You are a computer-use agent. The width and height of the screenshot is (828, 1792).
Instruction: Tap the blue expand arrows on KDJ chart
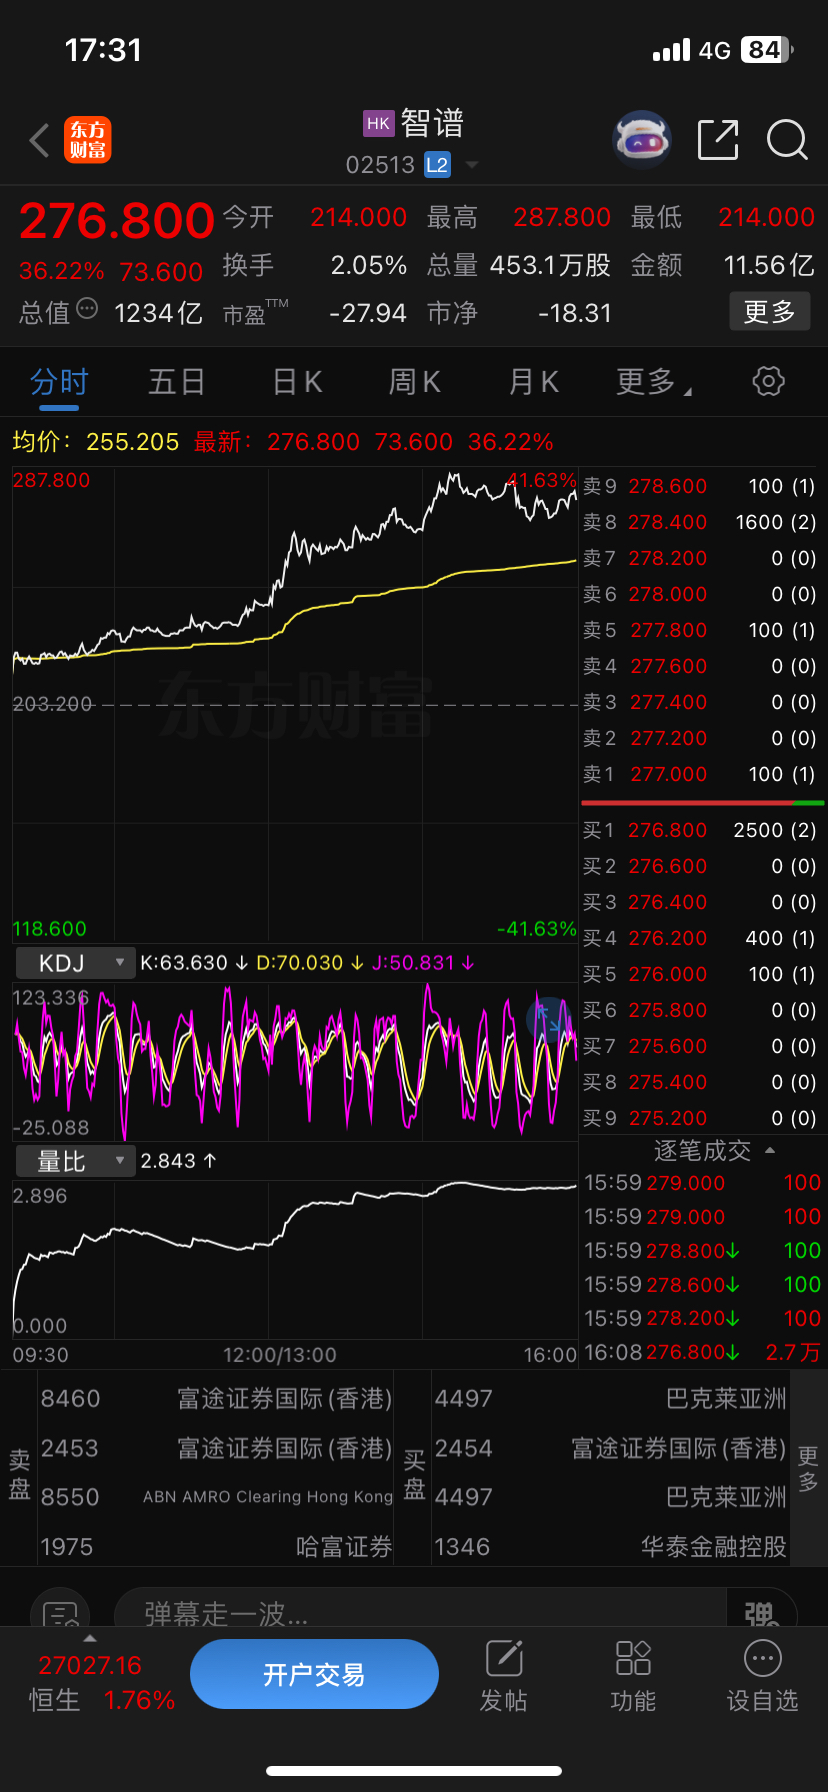click(x=548, y=1018)
